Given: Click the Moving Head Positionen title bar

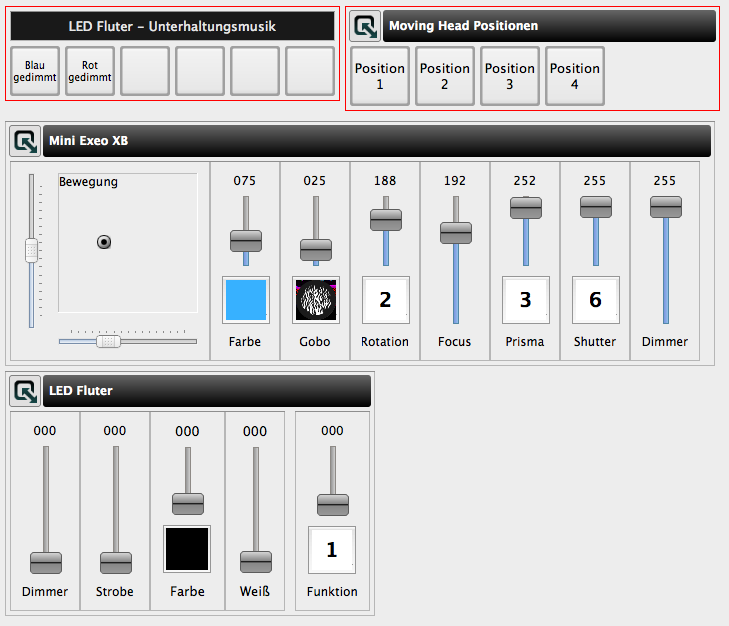Looking at the screenshot, I should pyautogui.click(x=550, y=26).
